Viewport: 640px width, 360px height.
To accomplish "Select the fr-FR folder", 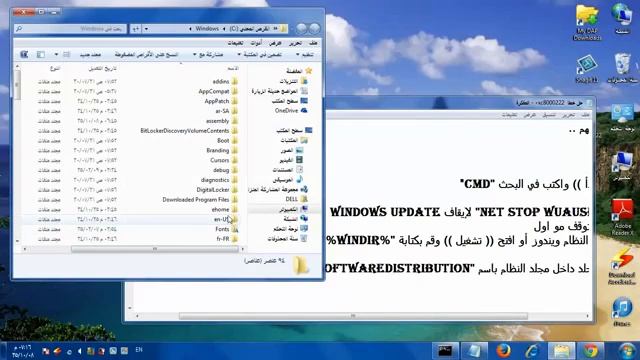I will 227,239.
